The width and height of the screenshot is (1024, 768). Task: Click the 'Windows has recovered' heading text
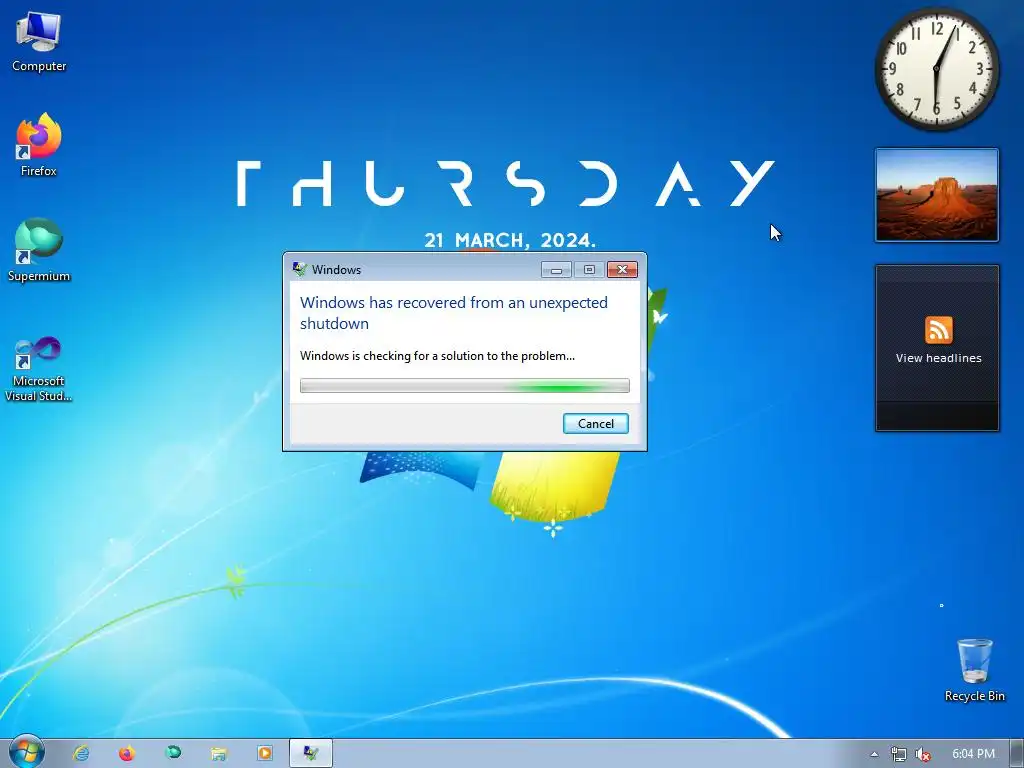point(454,313)
